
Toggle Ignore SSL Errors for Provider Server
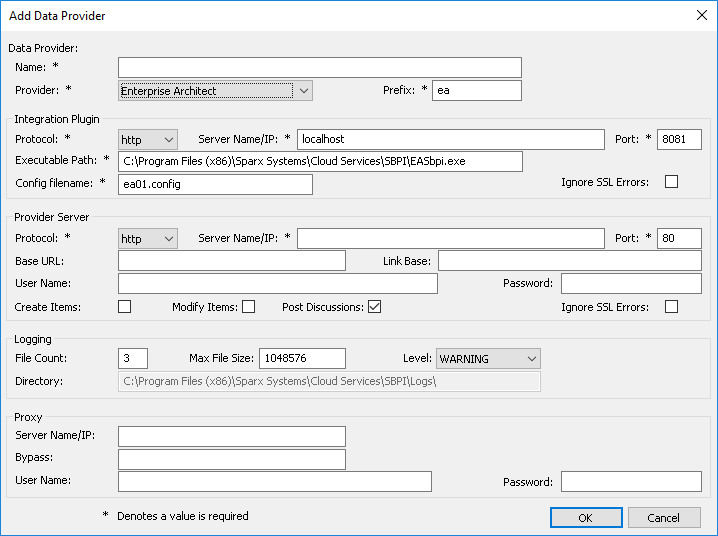(x=671, y=307)
